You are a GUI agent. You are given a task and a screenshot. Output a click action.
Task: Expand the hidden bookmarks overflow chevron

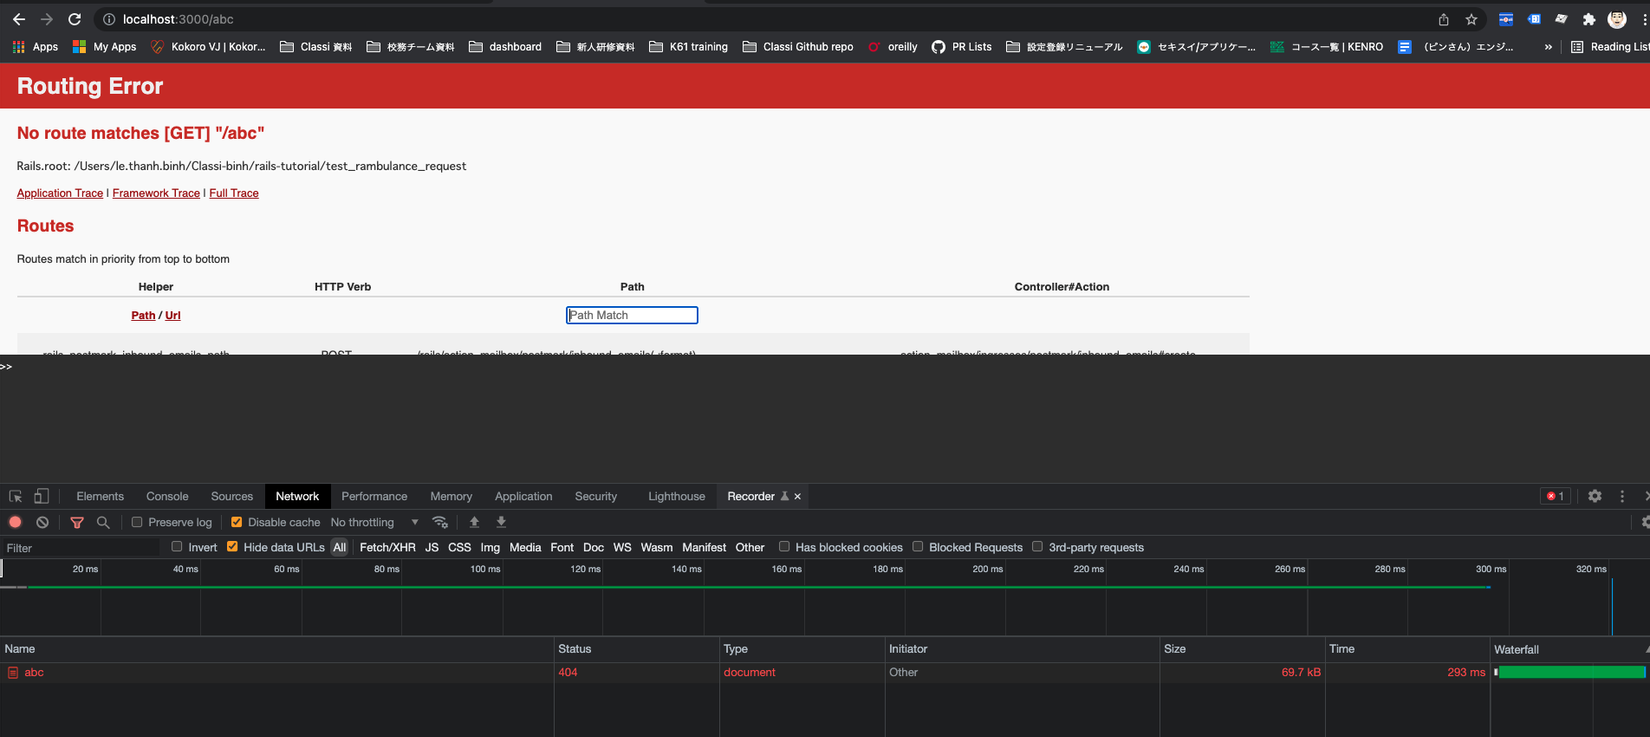point(1548,47)
